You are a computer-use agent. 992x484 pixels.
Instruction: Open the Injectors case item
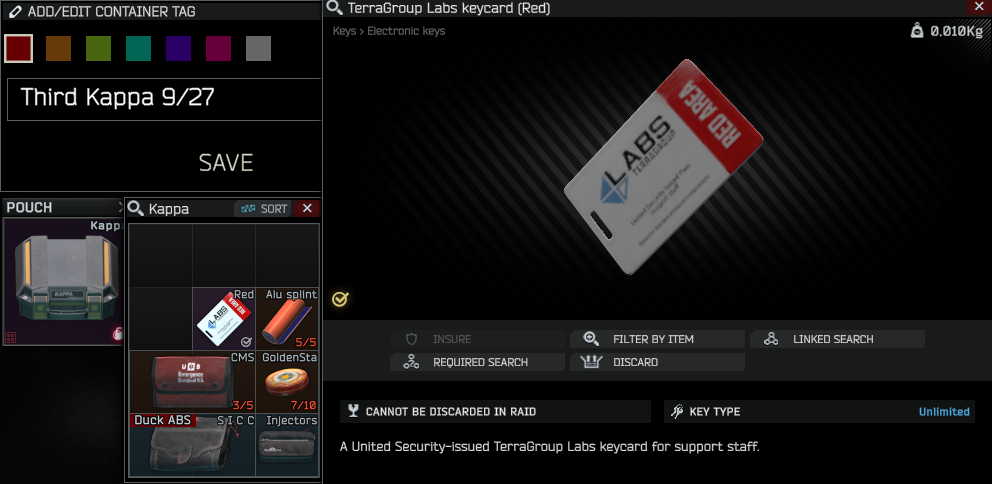click(x=287, y=445)
